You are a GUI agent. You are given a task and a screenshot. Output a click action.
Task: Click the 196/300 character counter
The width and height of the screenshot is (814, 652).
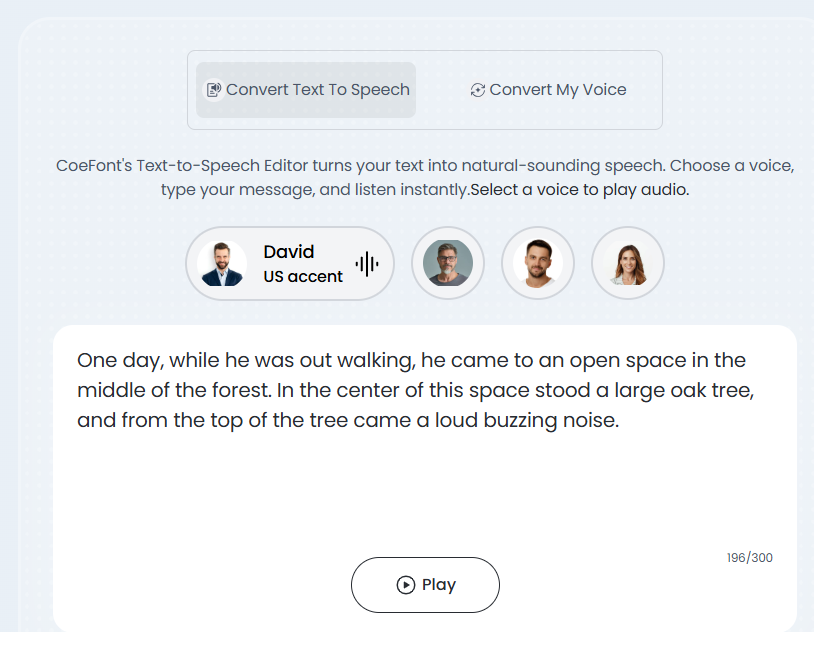(x=749, y=558)
